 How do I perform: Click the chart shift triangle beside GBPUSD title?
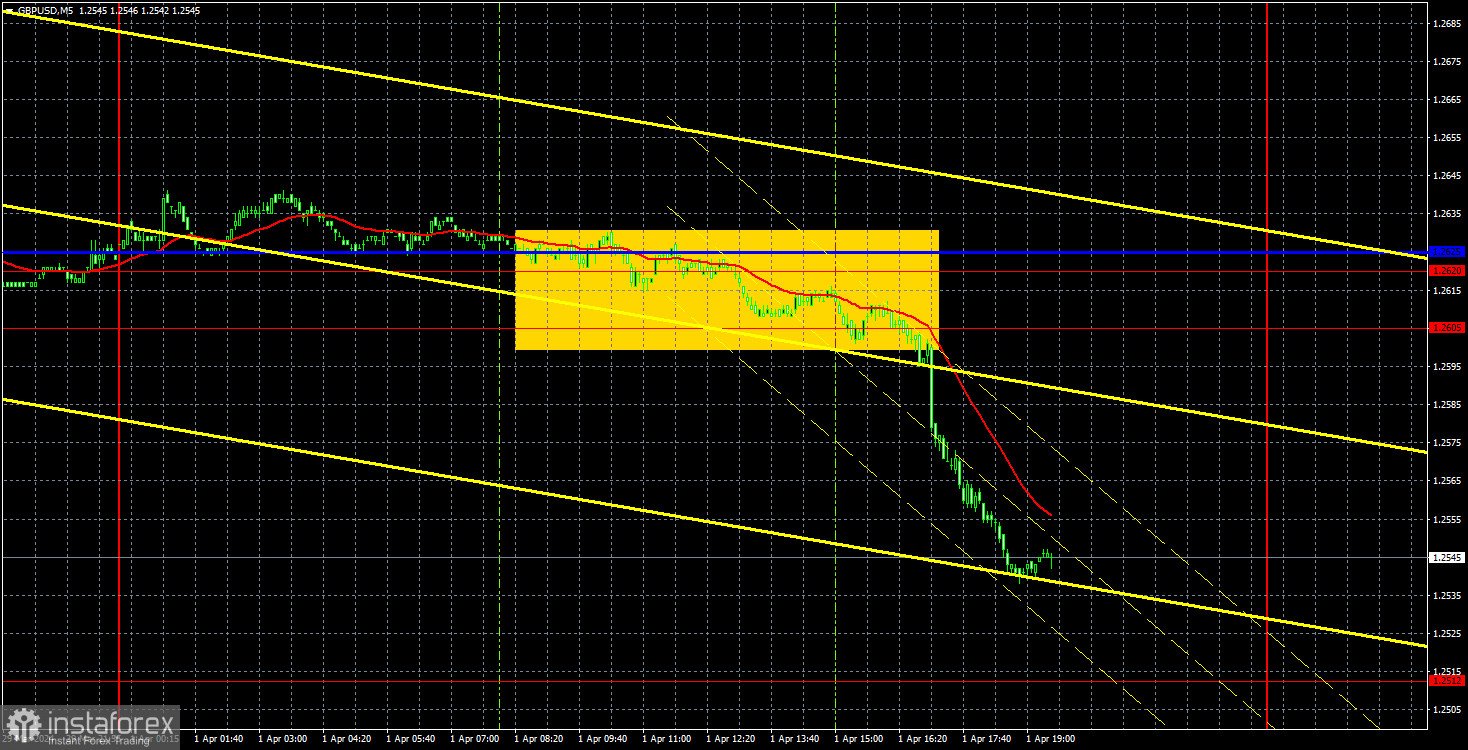(10, 10)
